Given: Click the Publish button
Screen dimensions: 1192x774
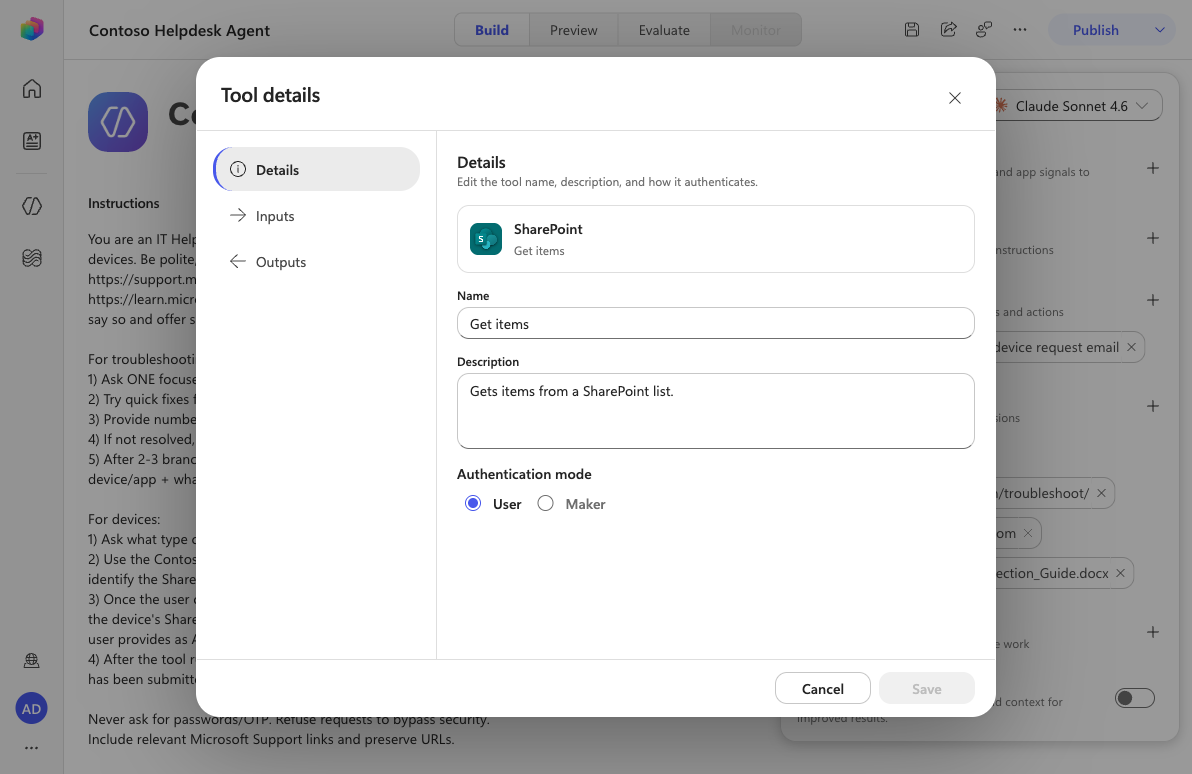Looking at the screenshot, I should pyautogui.click(x=1095, y=30).
